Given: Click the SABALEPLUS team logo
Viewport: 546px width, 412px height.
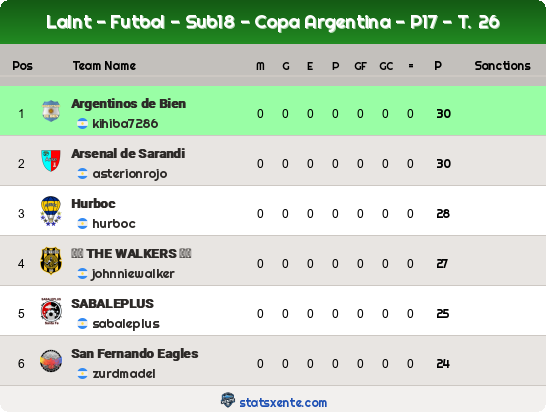Looking at the screenshot, I should pos(51,311).
